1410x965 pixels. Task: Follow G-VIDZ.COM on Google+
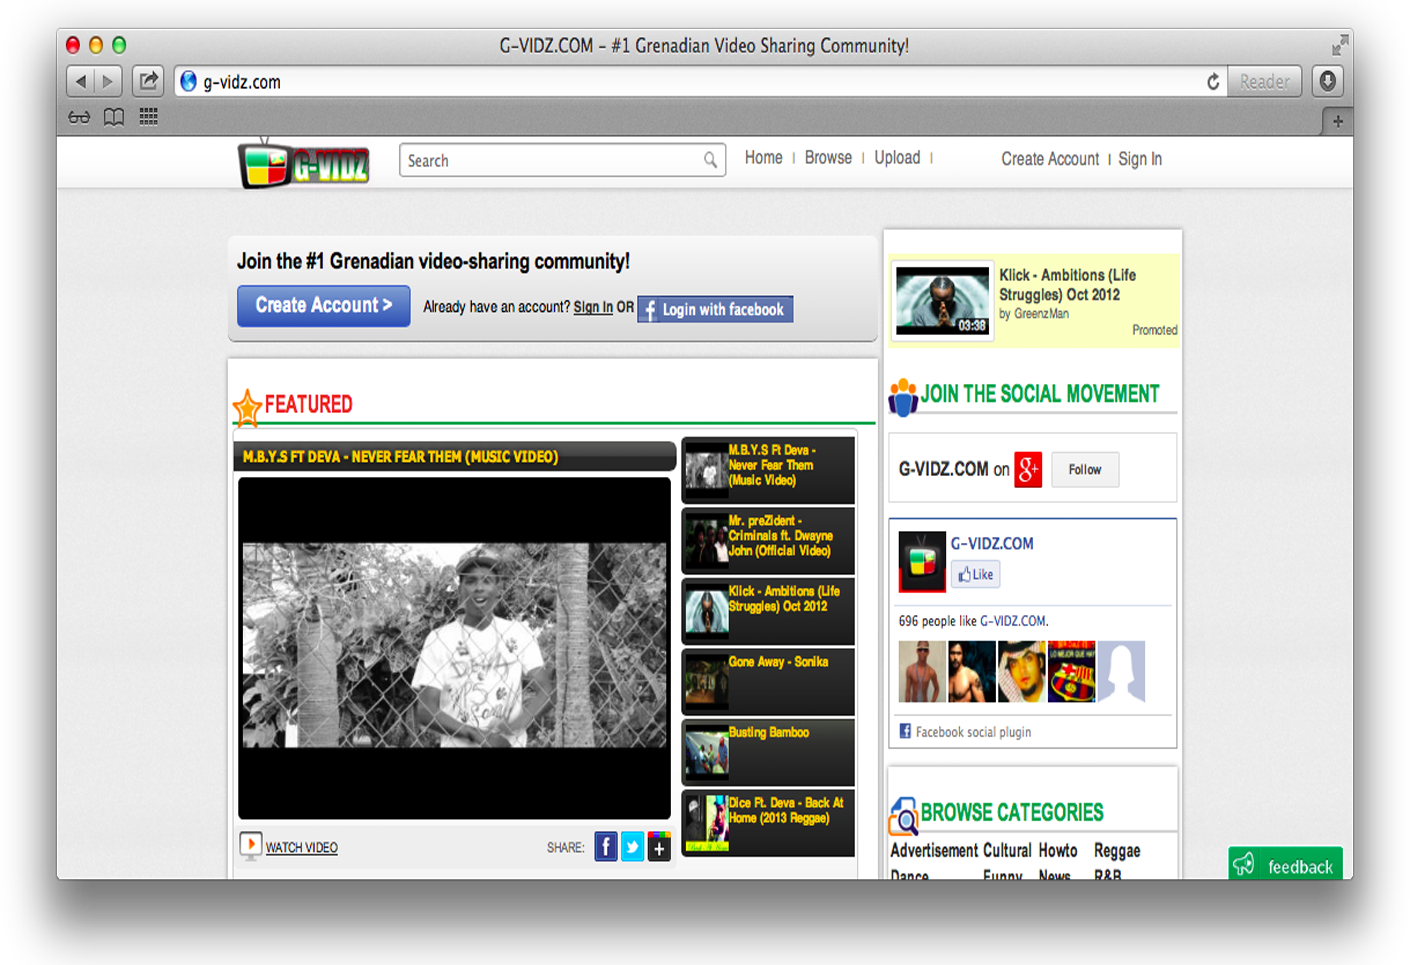tap(1084, 469)
